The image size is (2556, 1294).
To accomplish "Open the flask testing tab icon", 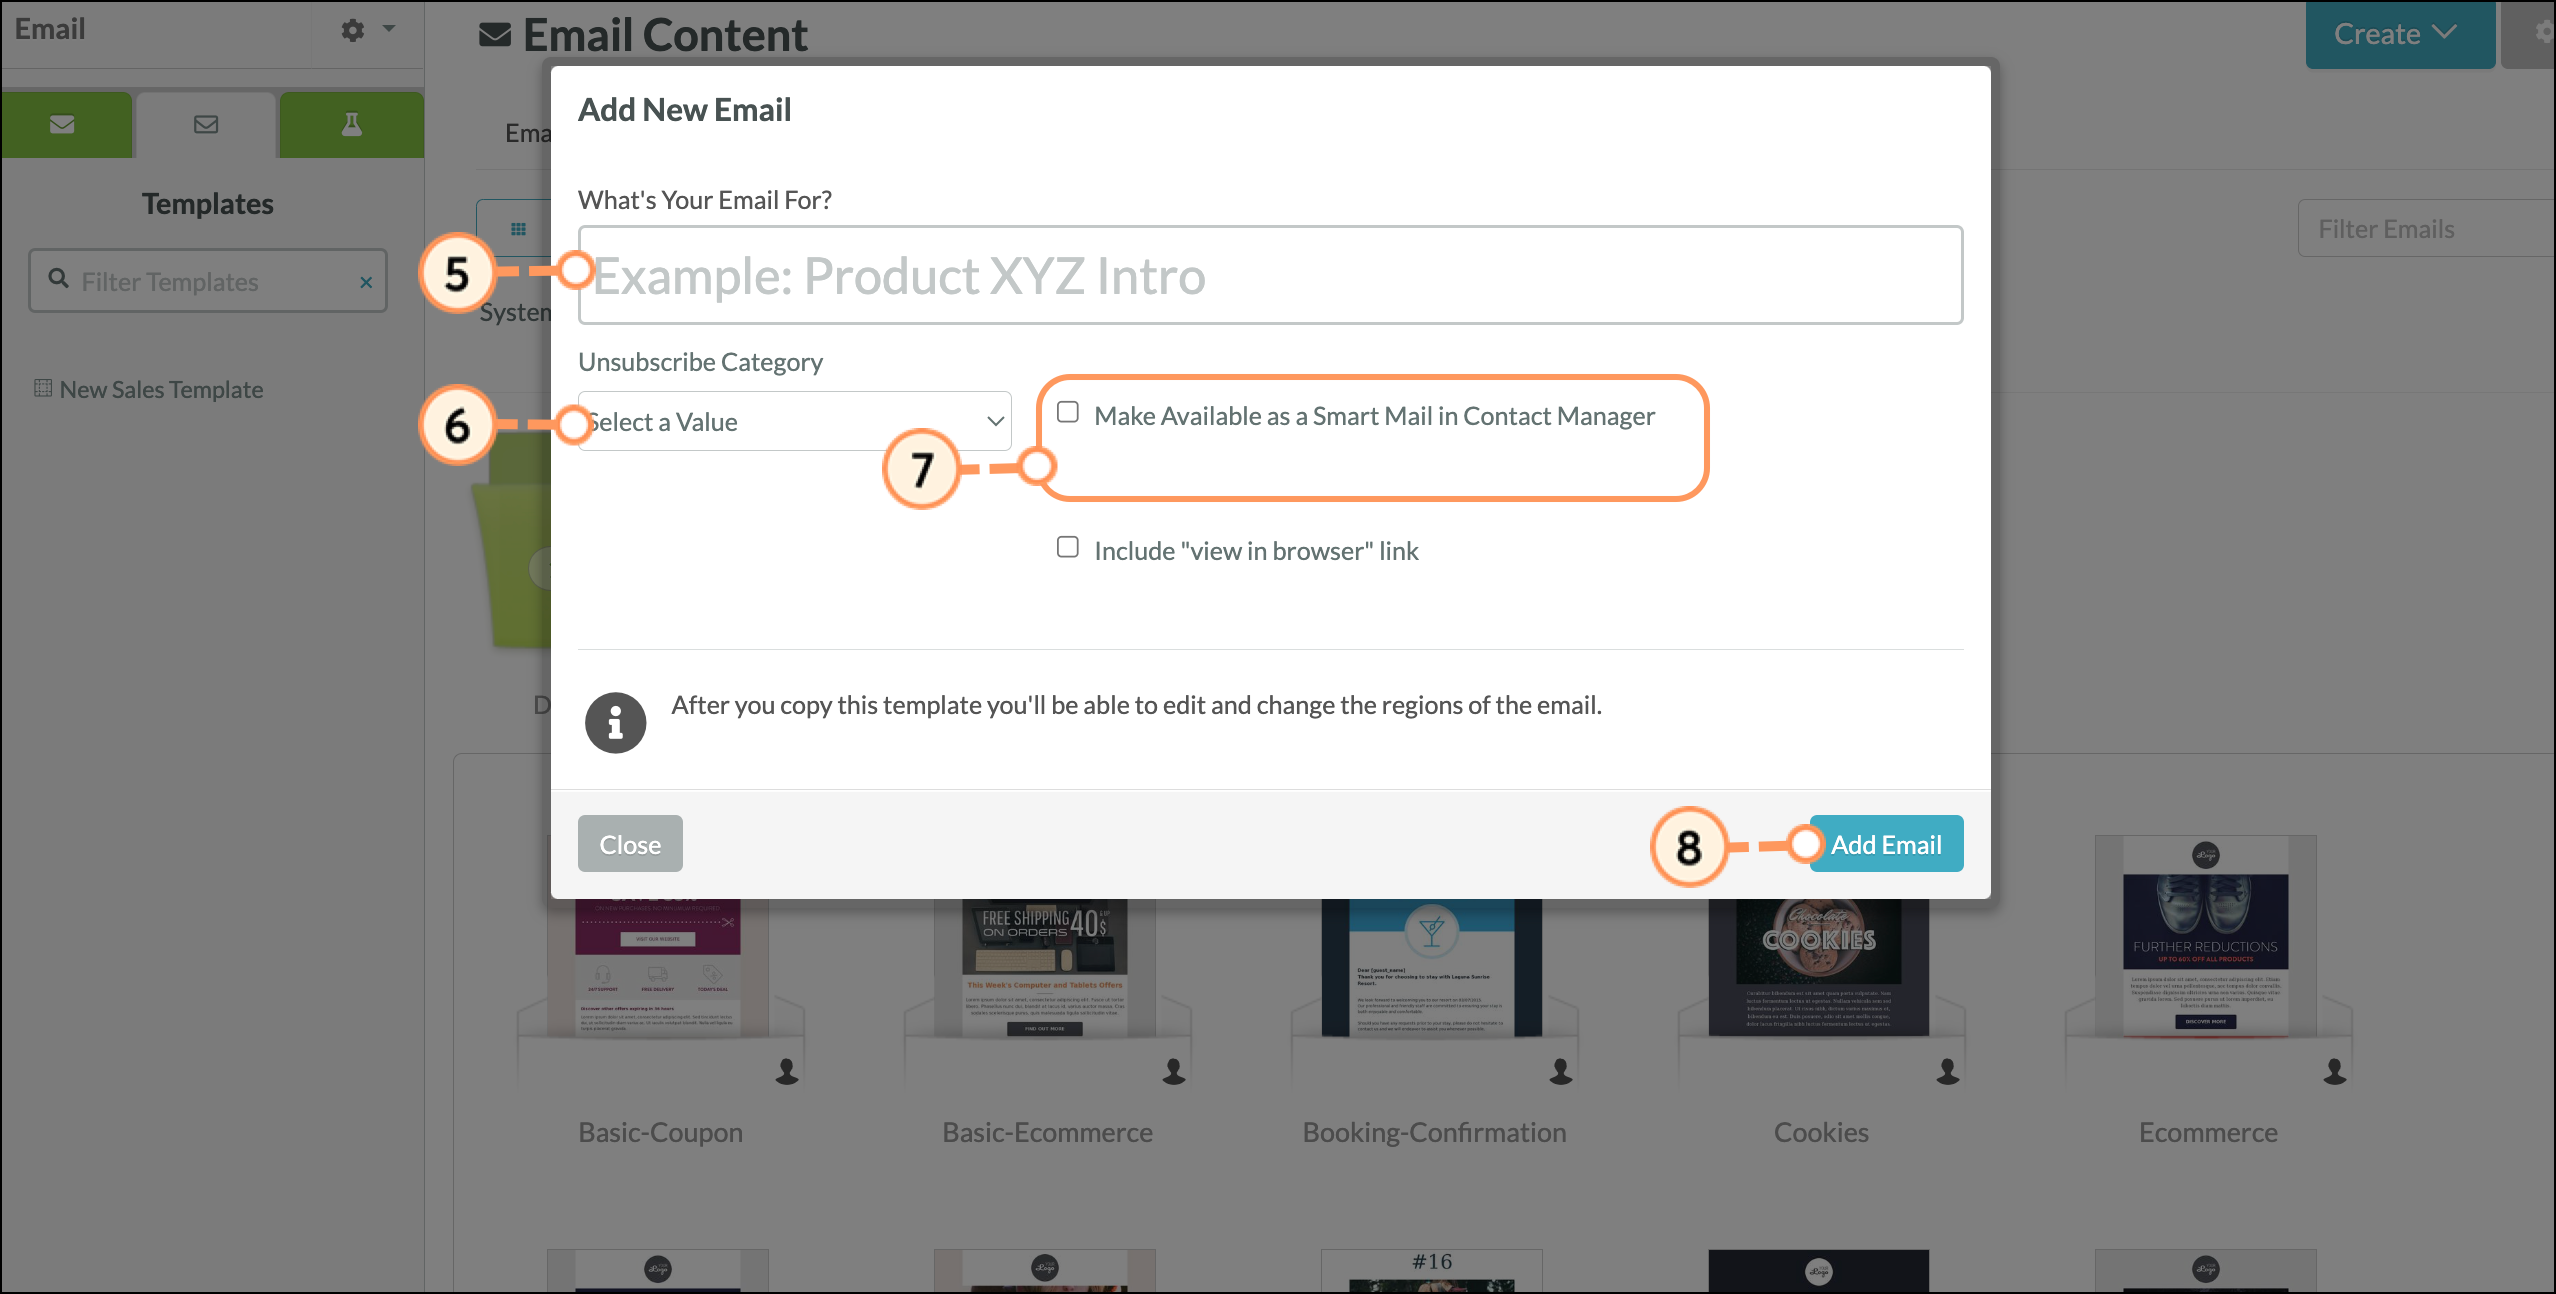I will [x=351, y=125].
